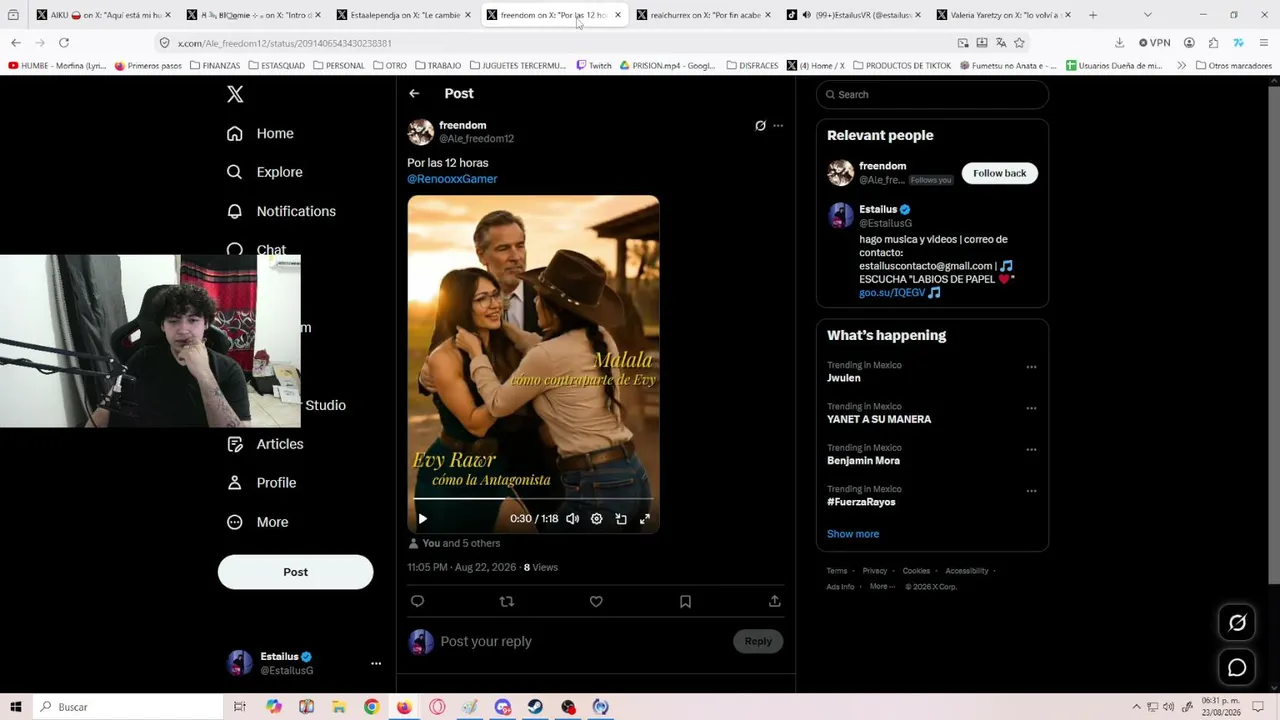
Task: Open Profile in the X sidebar
Action: (261, 483)
